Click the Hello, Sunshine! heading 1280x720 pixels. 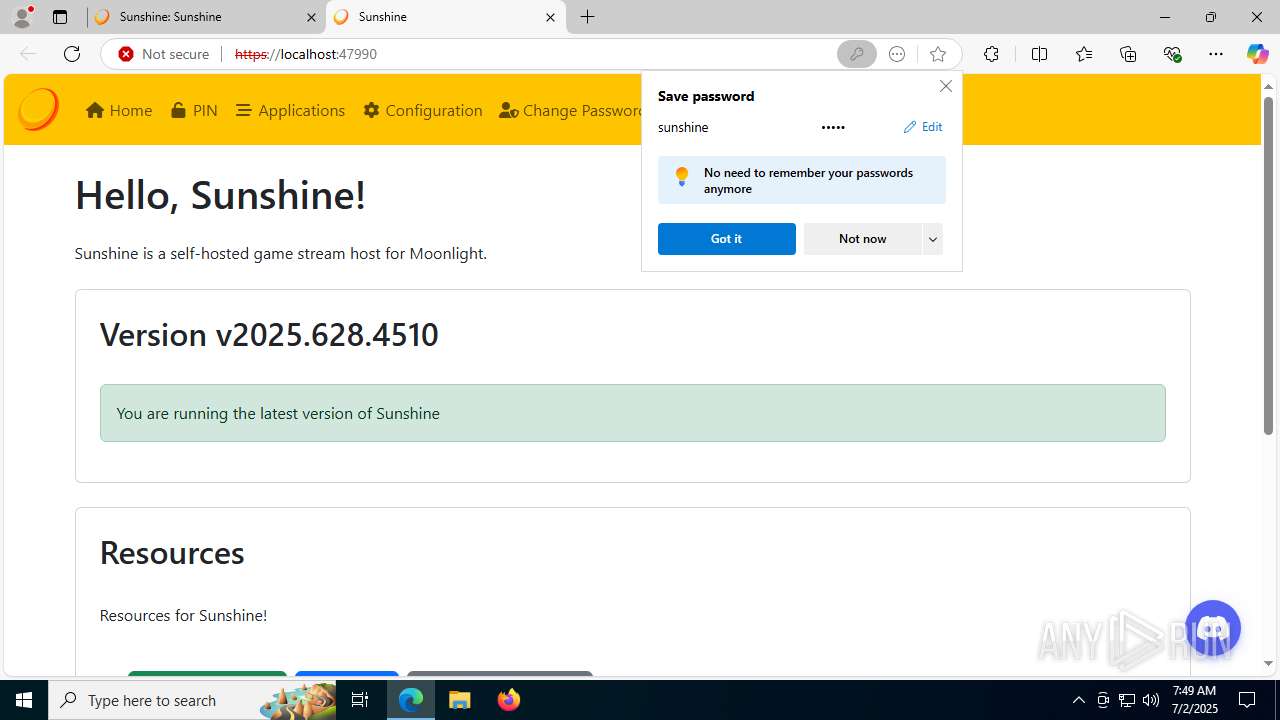[x=220, y=195]
